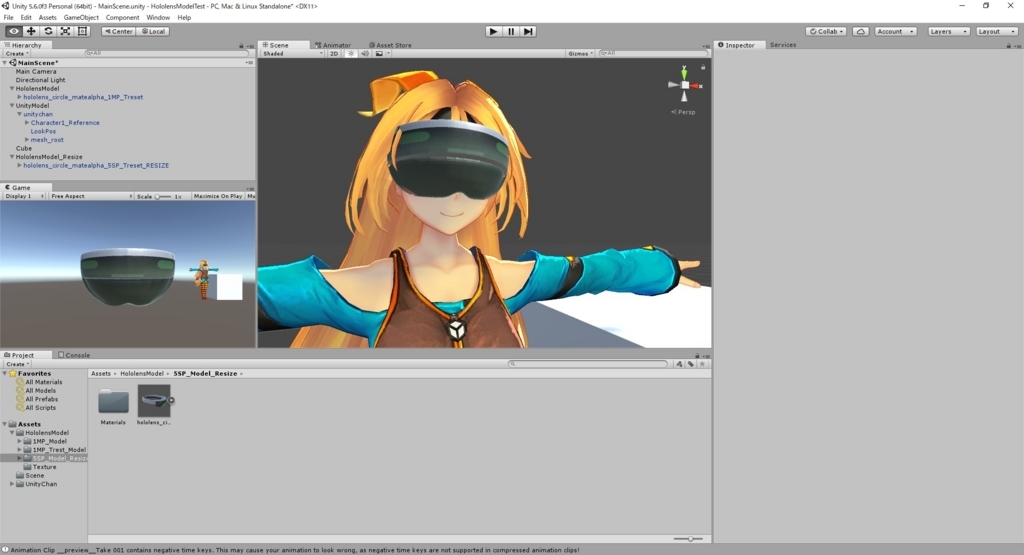Click the Project search field
Image resolution: width=1024 pixels, height=555 pixels.
pos(588,364)
